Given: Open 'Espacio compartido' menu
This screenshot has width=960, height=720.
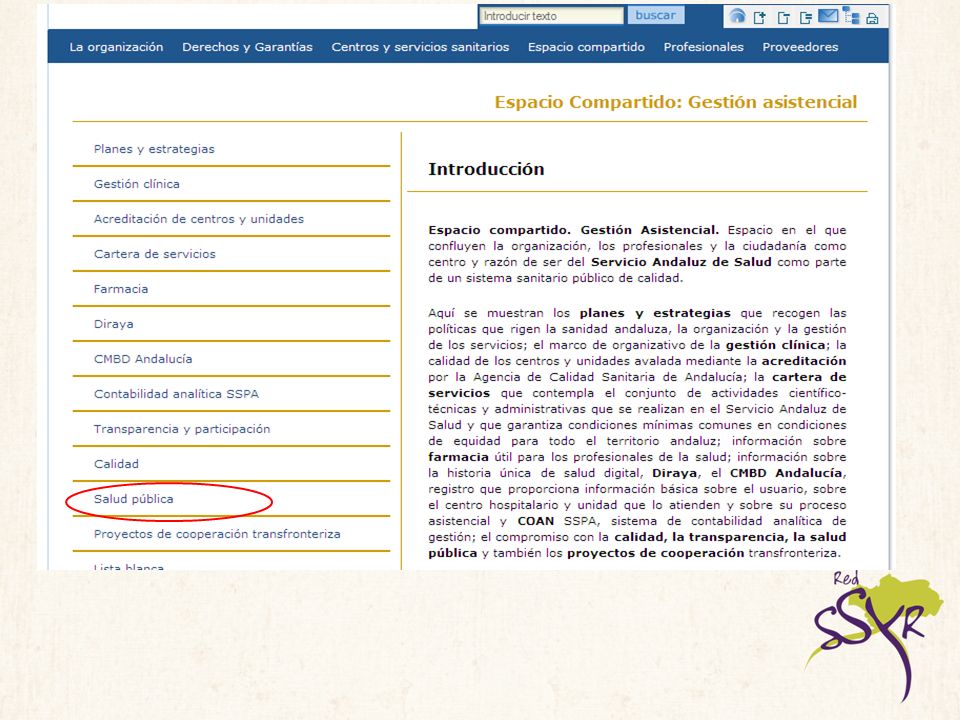Looking at the screenshot, I should click(586, 47).
